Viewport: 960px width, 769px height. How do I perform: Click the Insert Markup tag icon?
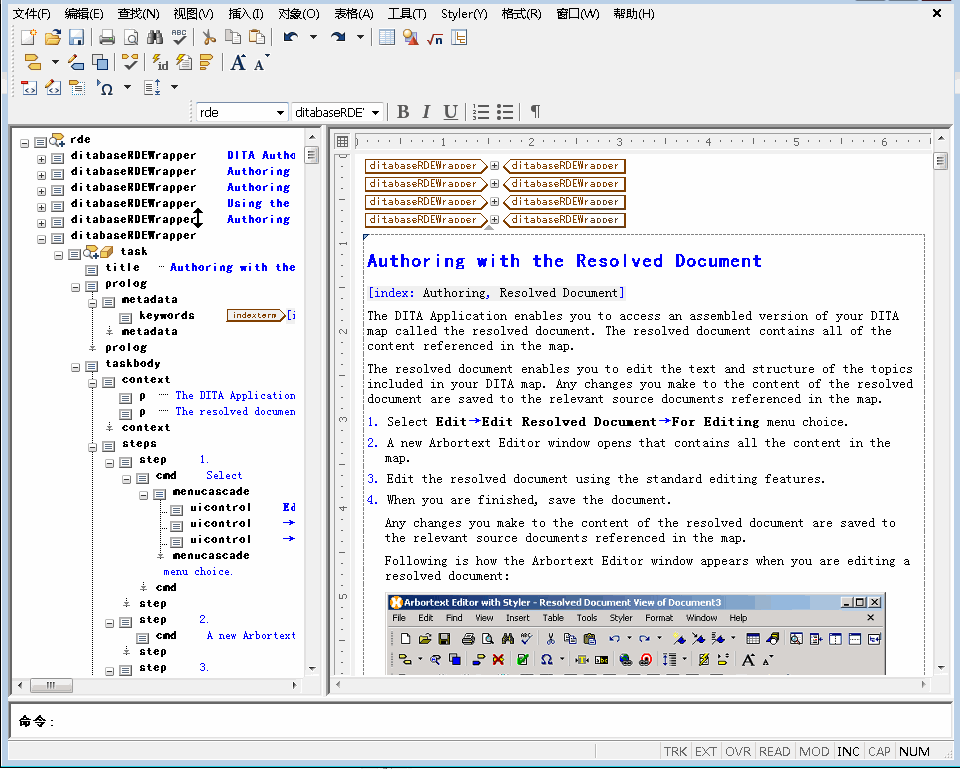pyautogui.click(x=32, y=62)
